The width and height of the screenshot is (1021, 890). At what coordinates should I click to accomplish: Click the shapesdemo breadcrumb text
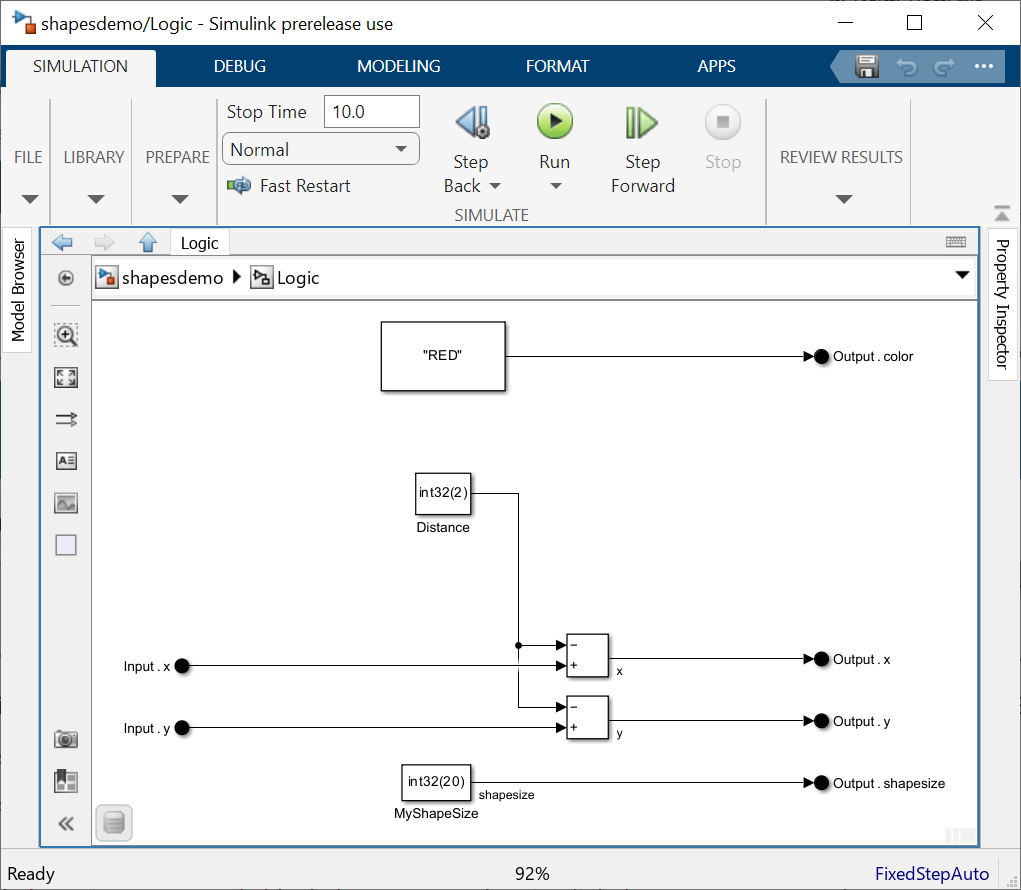[x=173, y=278]
